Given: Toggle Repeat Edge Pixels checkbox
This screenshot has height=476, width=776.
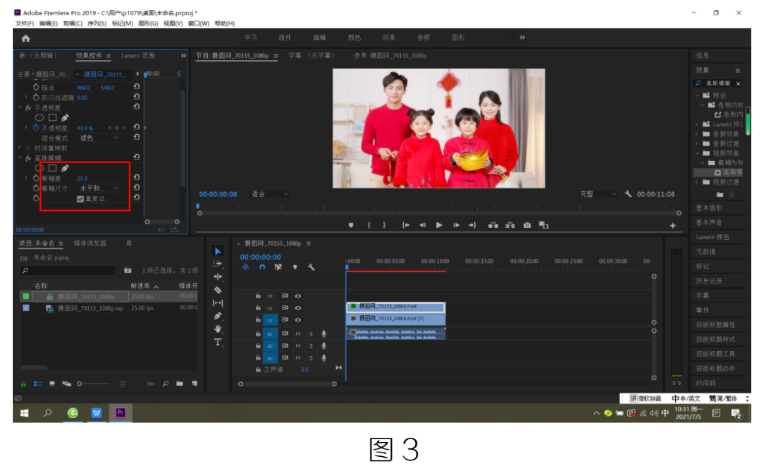Looking at the screenshot, I should 80,199.
